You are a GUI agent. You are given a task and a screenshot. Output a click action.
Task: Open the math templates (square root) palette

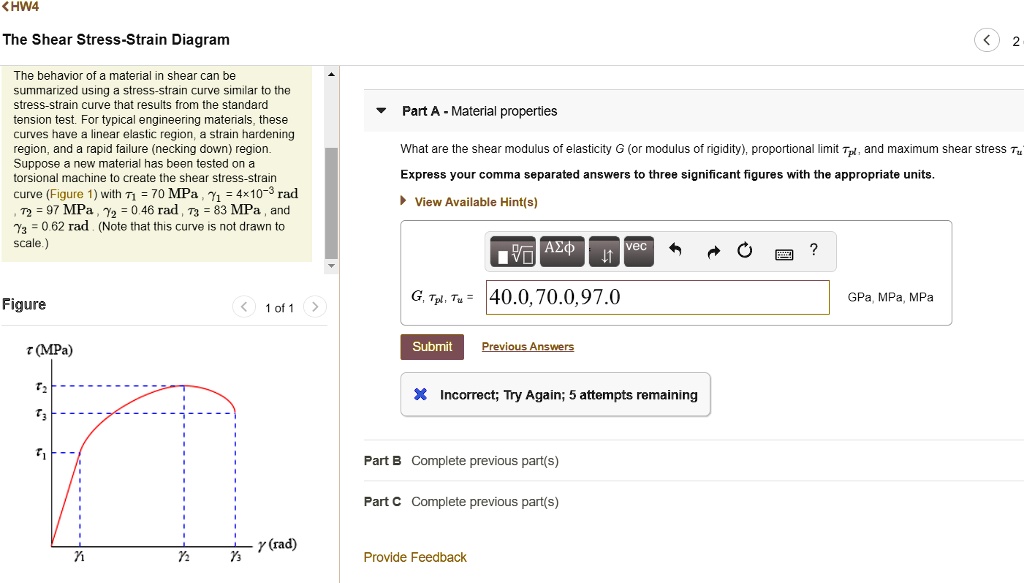(510, 253)
